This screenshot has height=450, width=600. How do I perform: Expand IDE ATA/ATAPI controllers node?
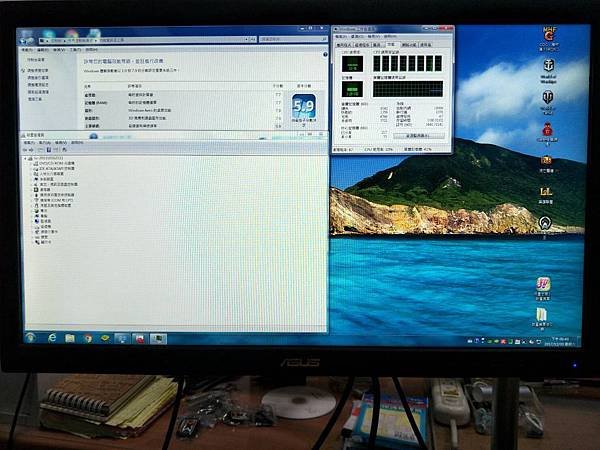coord(31,168)
